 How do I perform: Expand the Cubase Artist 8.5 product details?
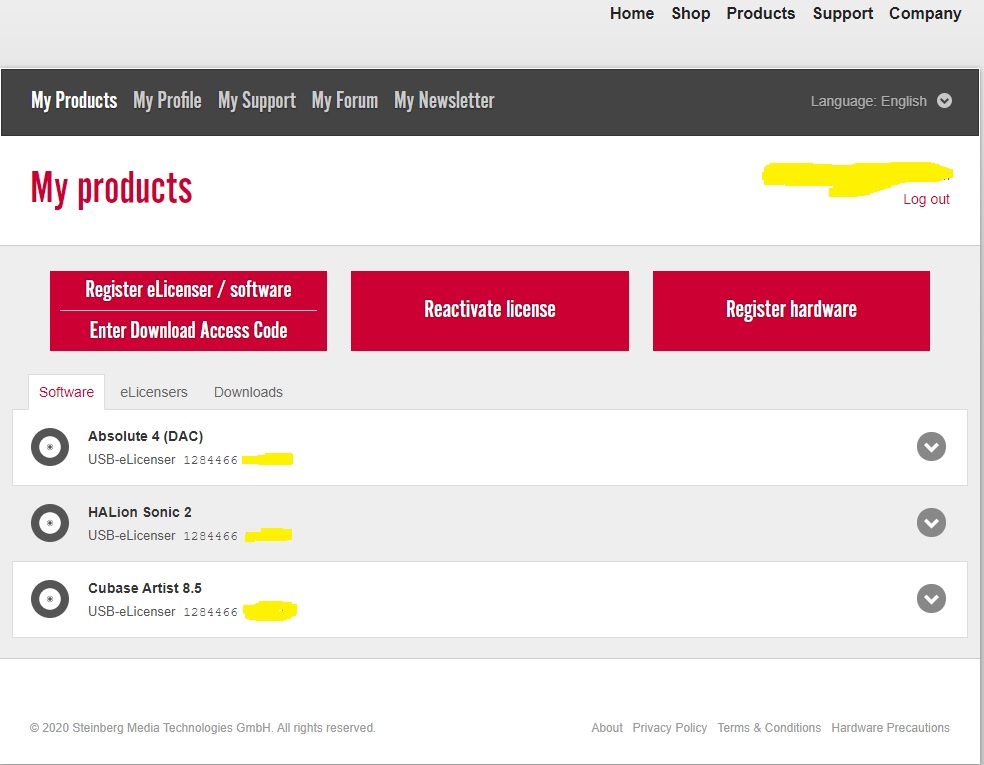coord(931,599)
